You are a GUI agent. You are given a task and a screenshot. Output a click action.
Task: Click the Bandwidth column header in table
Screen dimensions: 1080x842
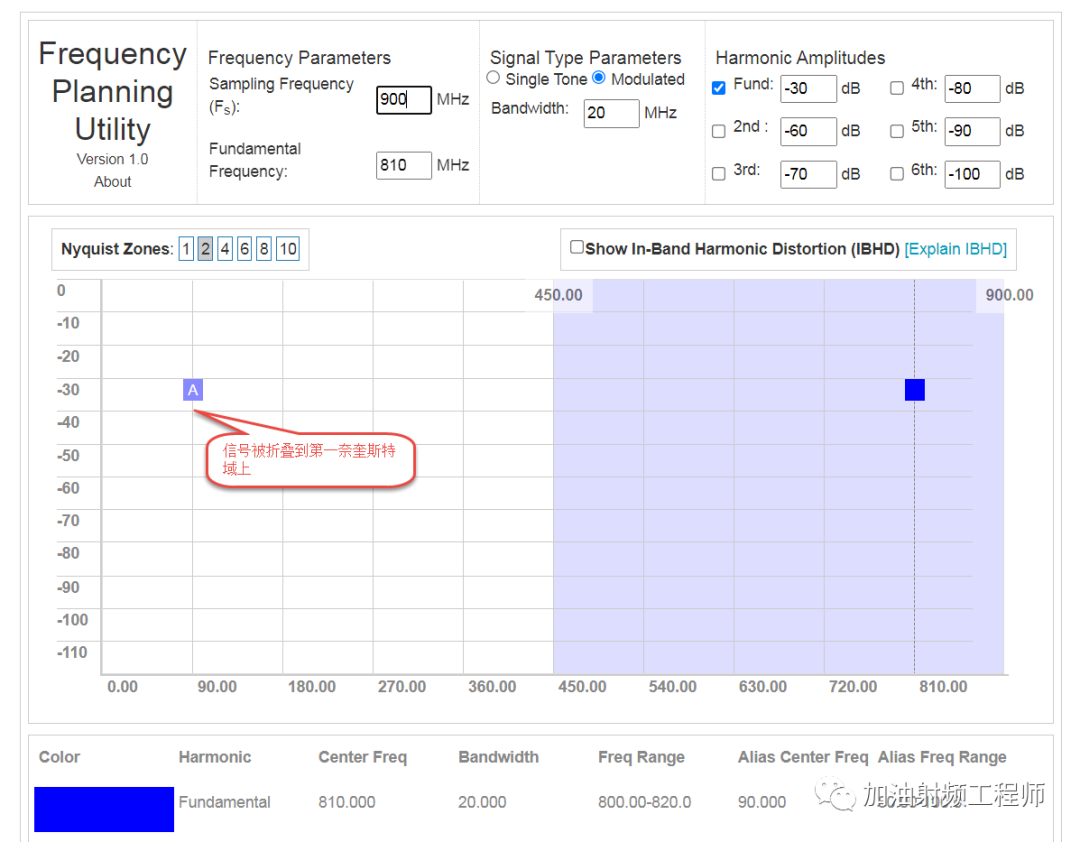pos(499,757)
